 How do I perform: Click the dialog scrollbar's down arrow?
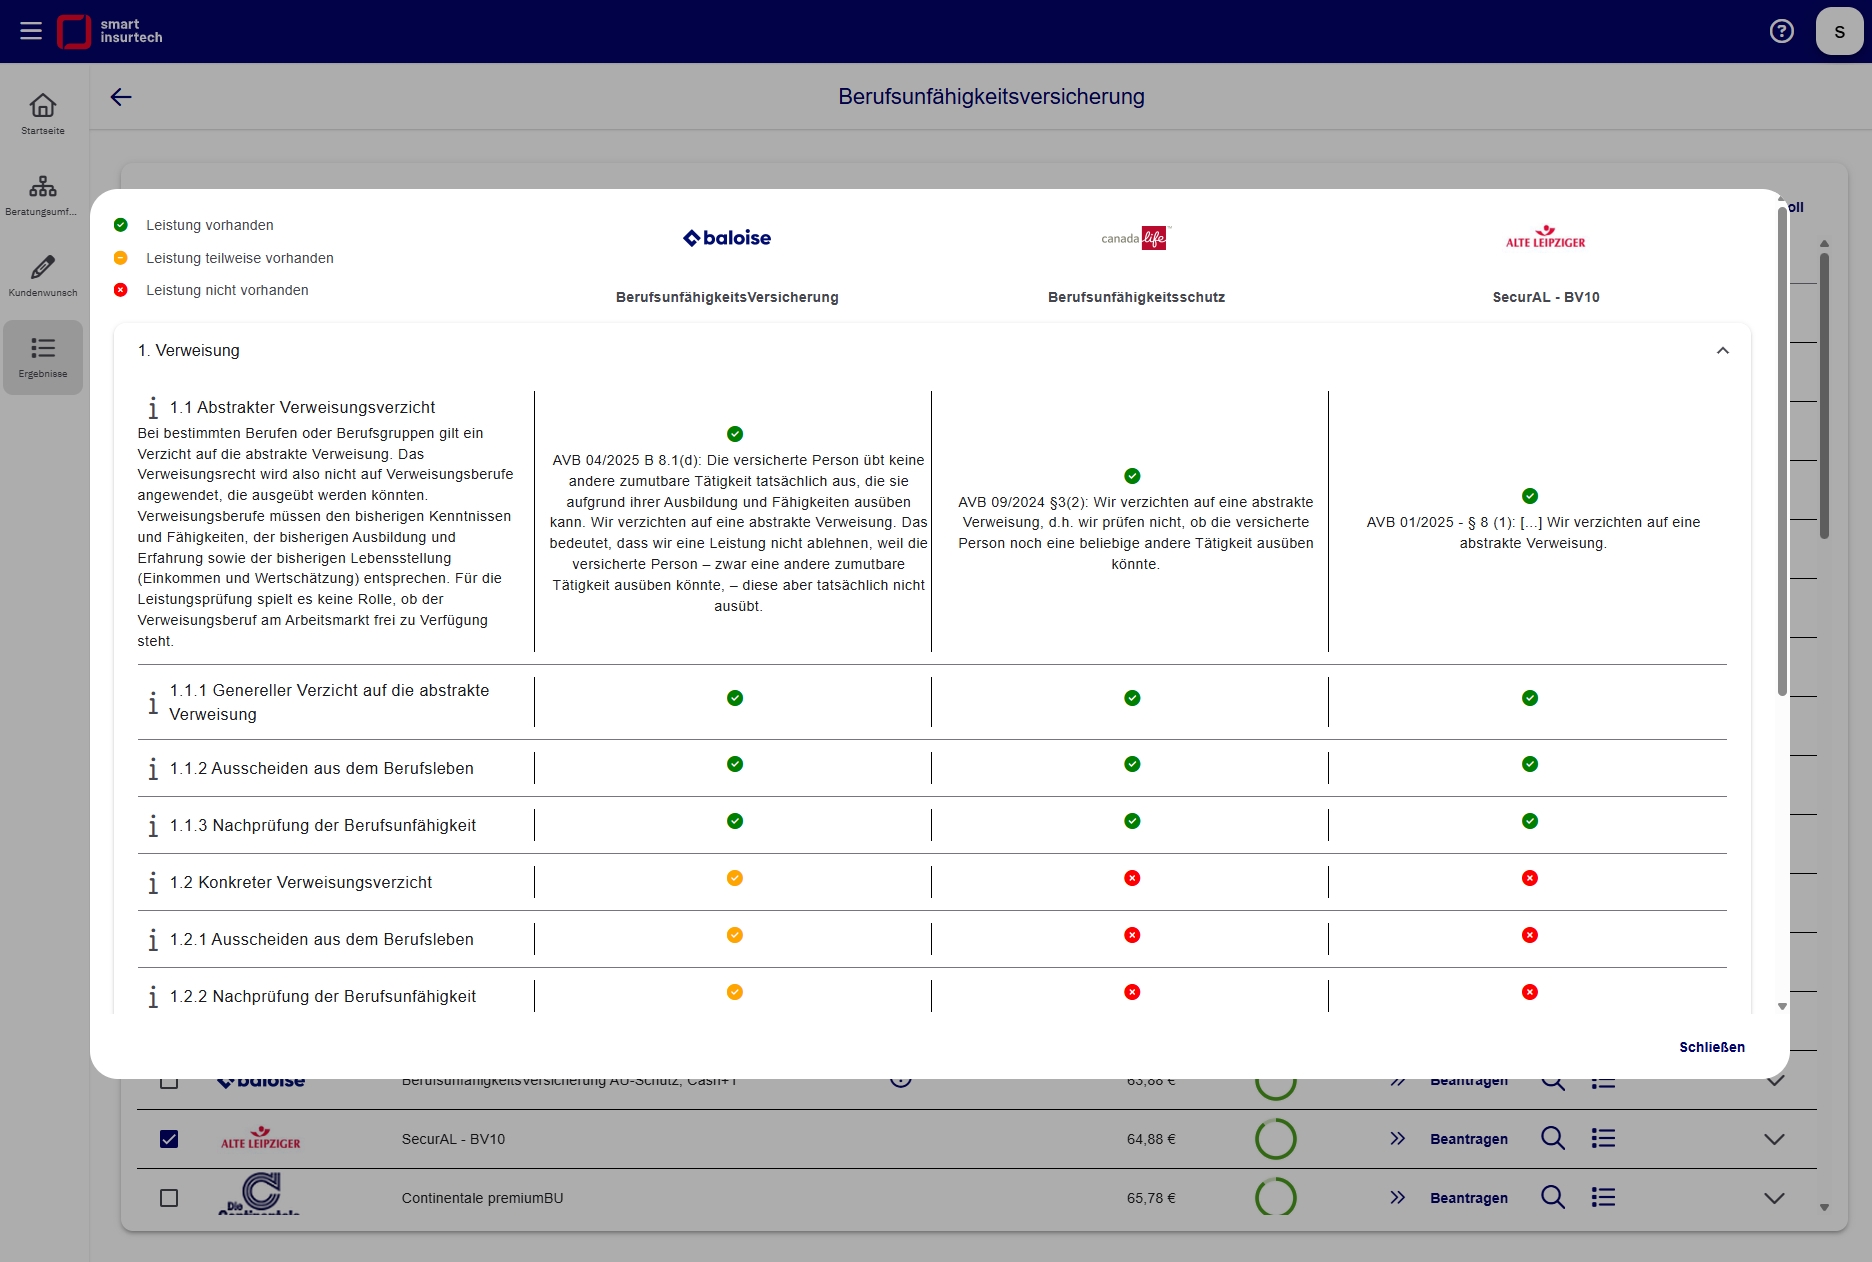point(1782,1007)
